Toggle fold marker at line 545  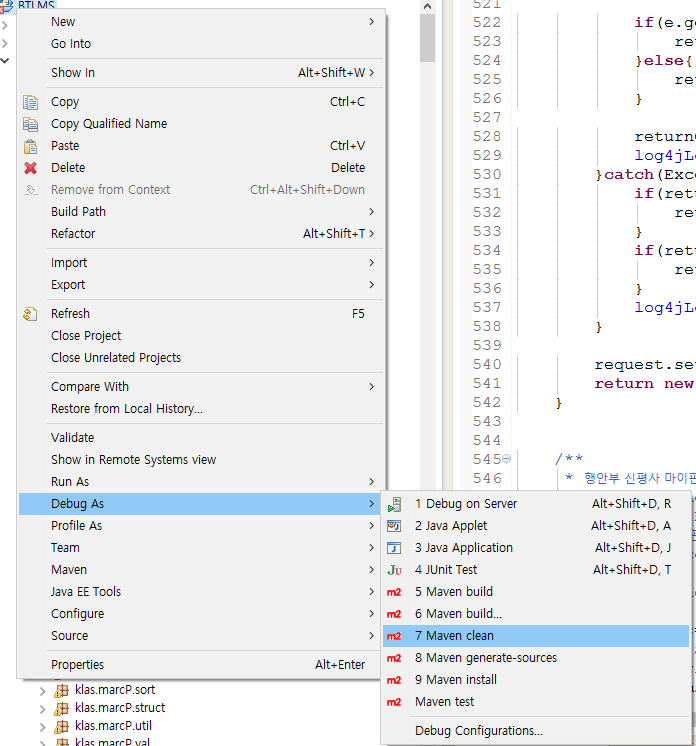507,459
